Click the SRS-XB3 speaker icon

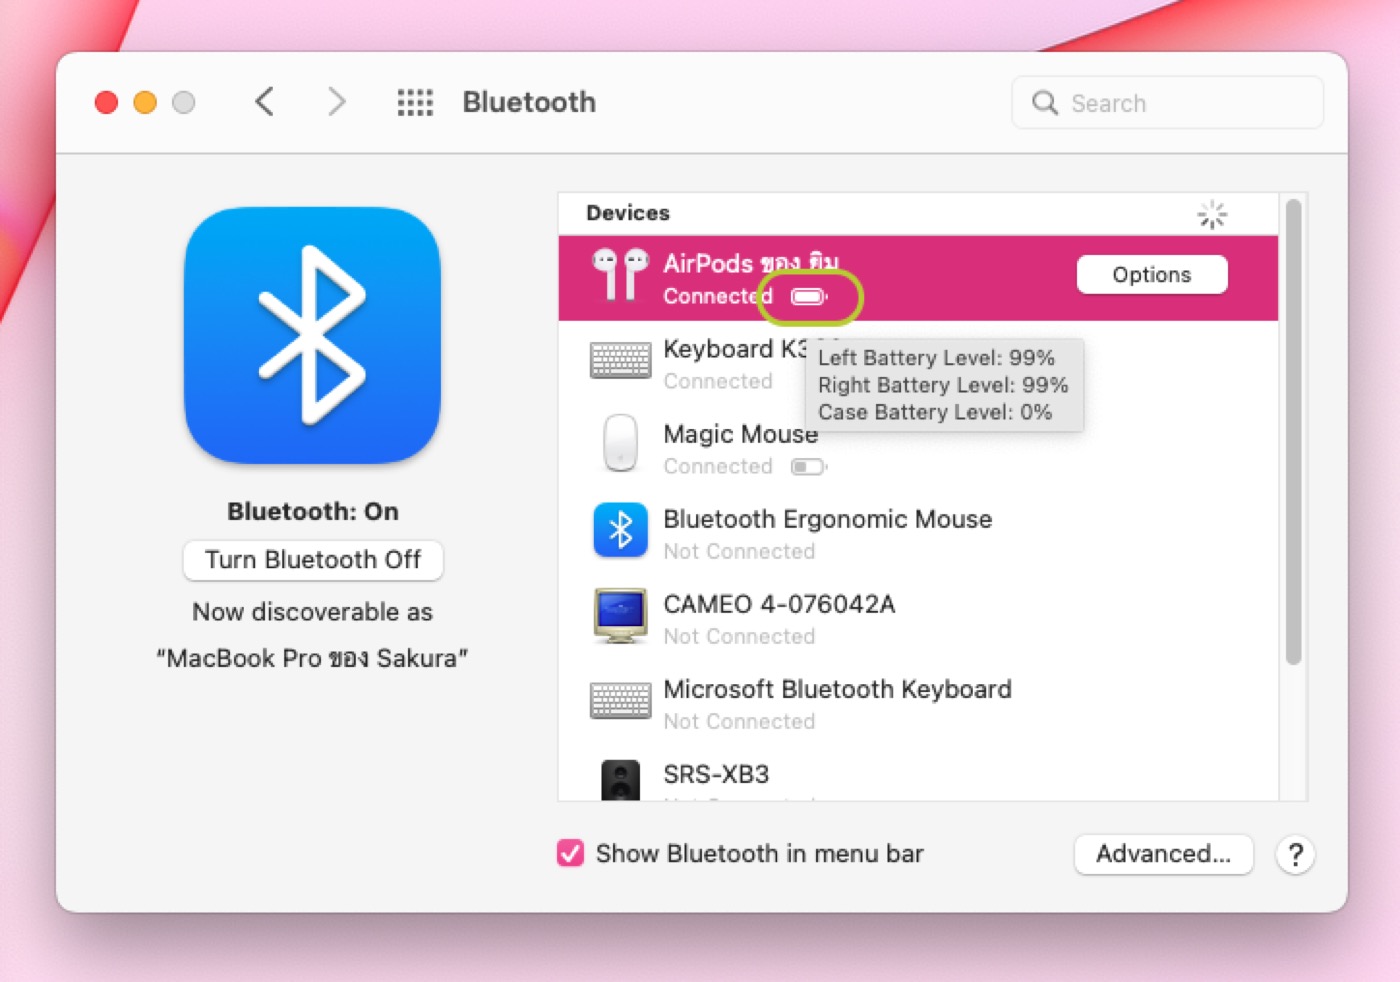(x=620, y=780)
